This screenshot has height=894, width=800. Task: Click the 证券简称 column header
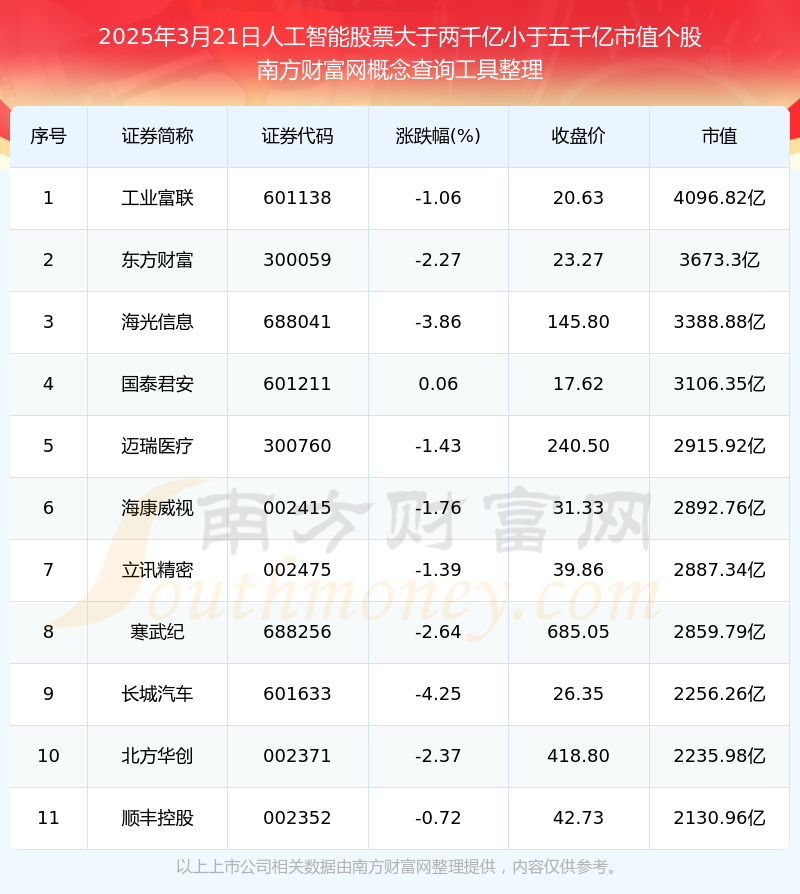(157, 136)
